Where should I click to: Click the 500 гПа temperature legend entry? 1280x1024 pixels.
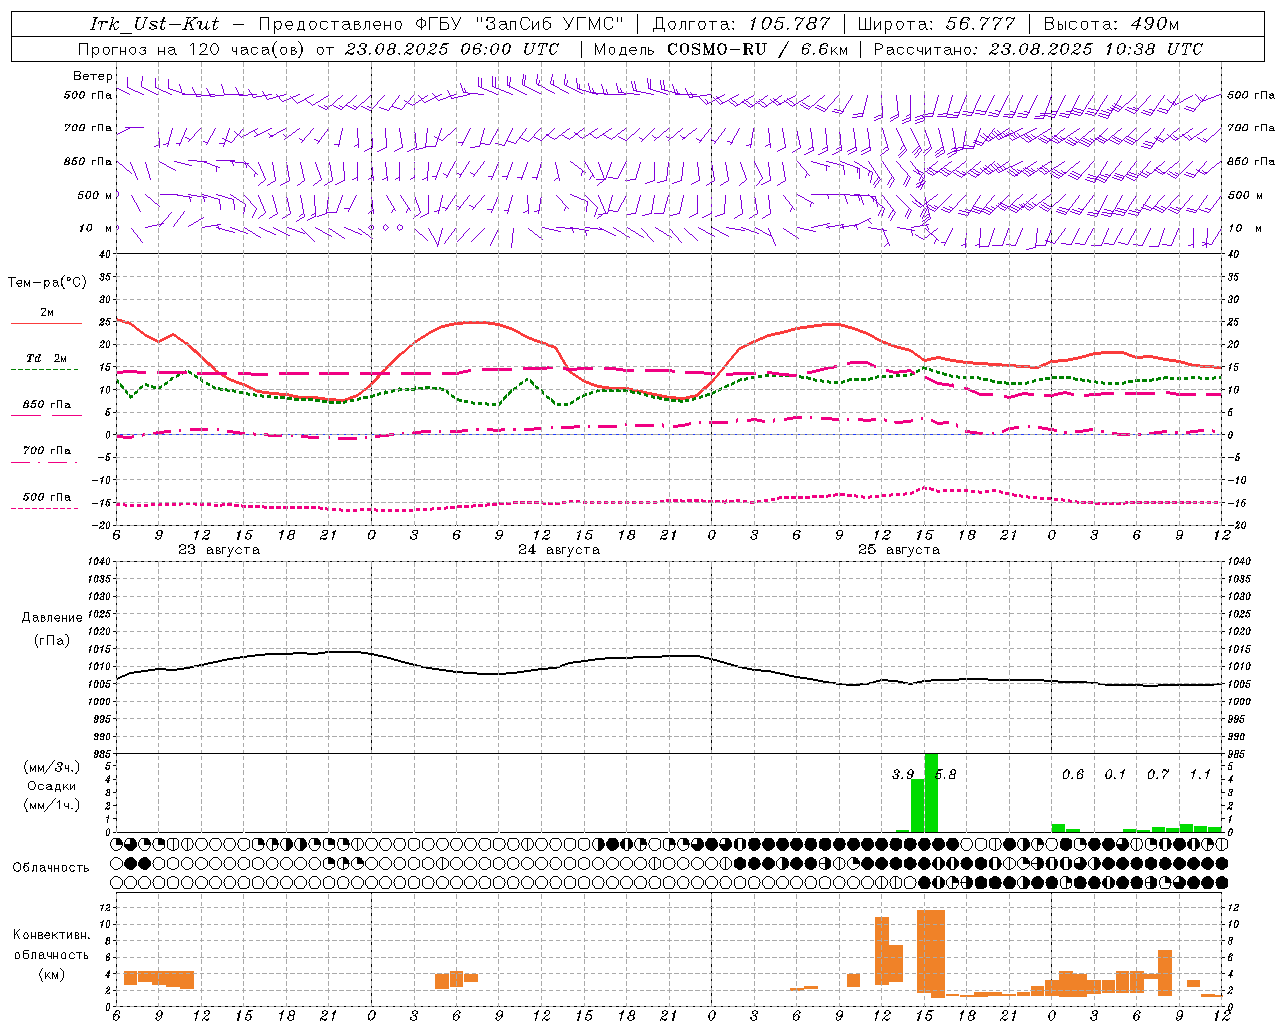pyautogui.click(x=46, y=497)
